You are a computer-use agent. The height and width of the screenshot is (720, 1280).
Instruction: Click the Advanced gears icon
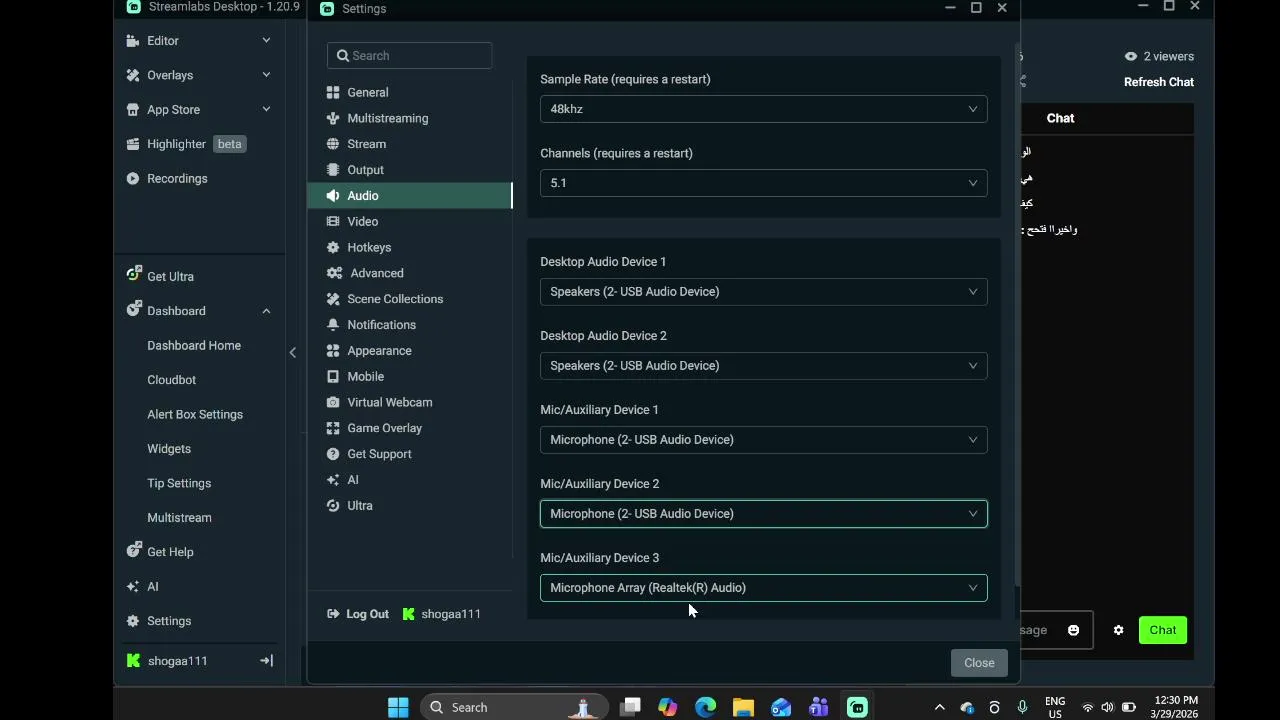pyautogui.click(x=334, y=273)
